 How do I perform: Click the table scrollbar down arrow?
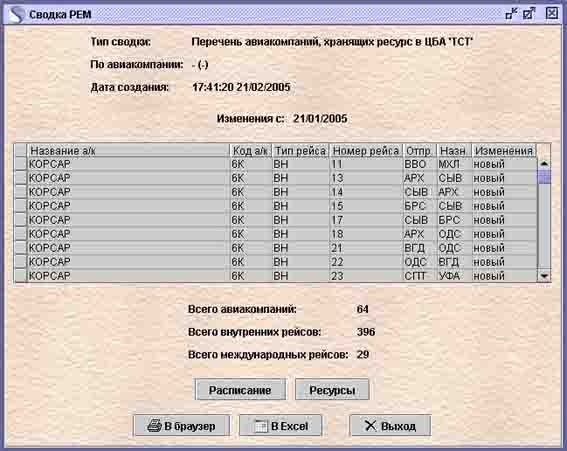tap(544, 276)
